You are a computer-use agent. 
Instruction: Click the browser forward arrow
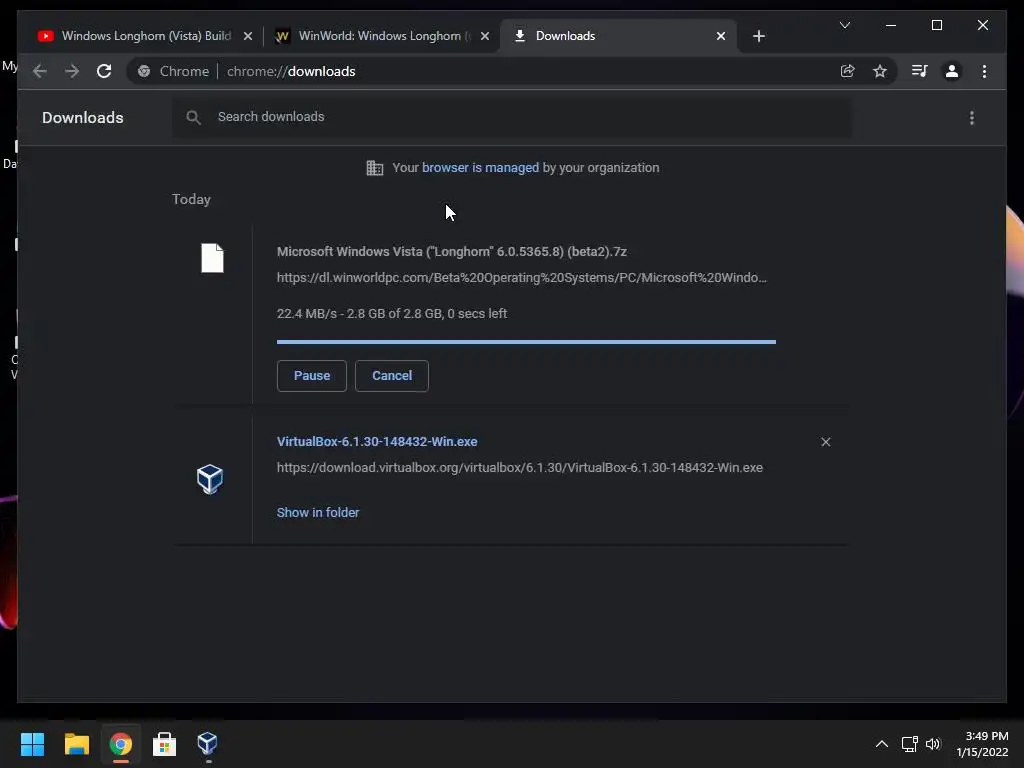tap(72, 71)
